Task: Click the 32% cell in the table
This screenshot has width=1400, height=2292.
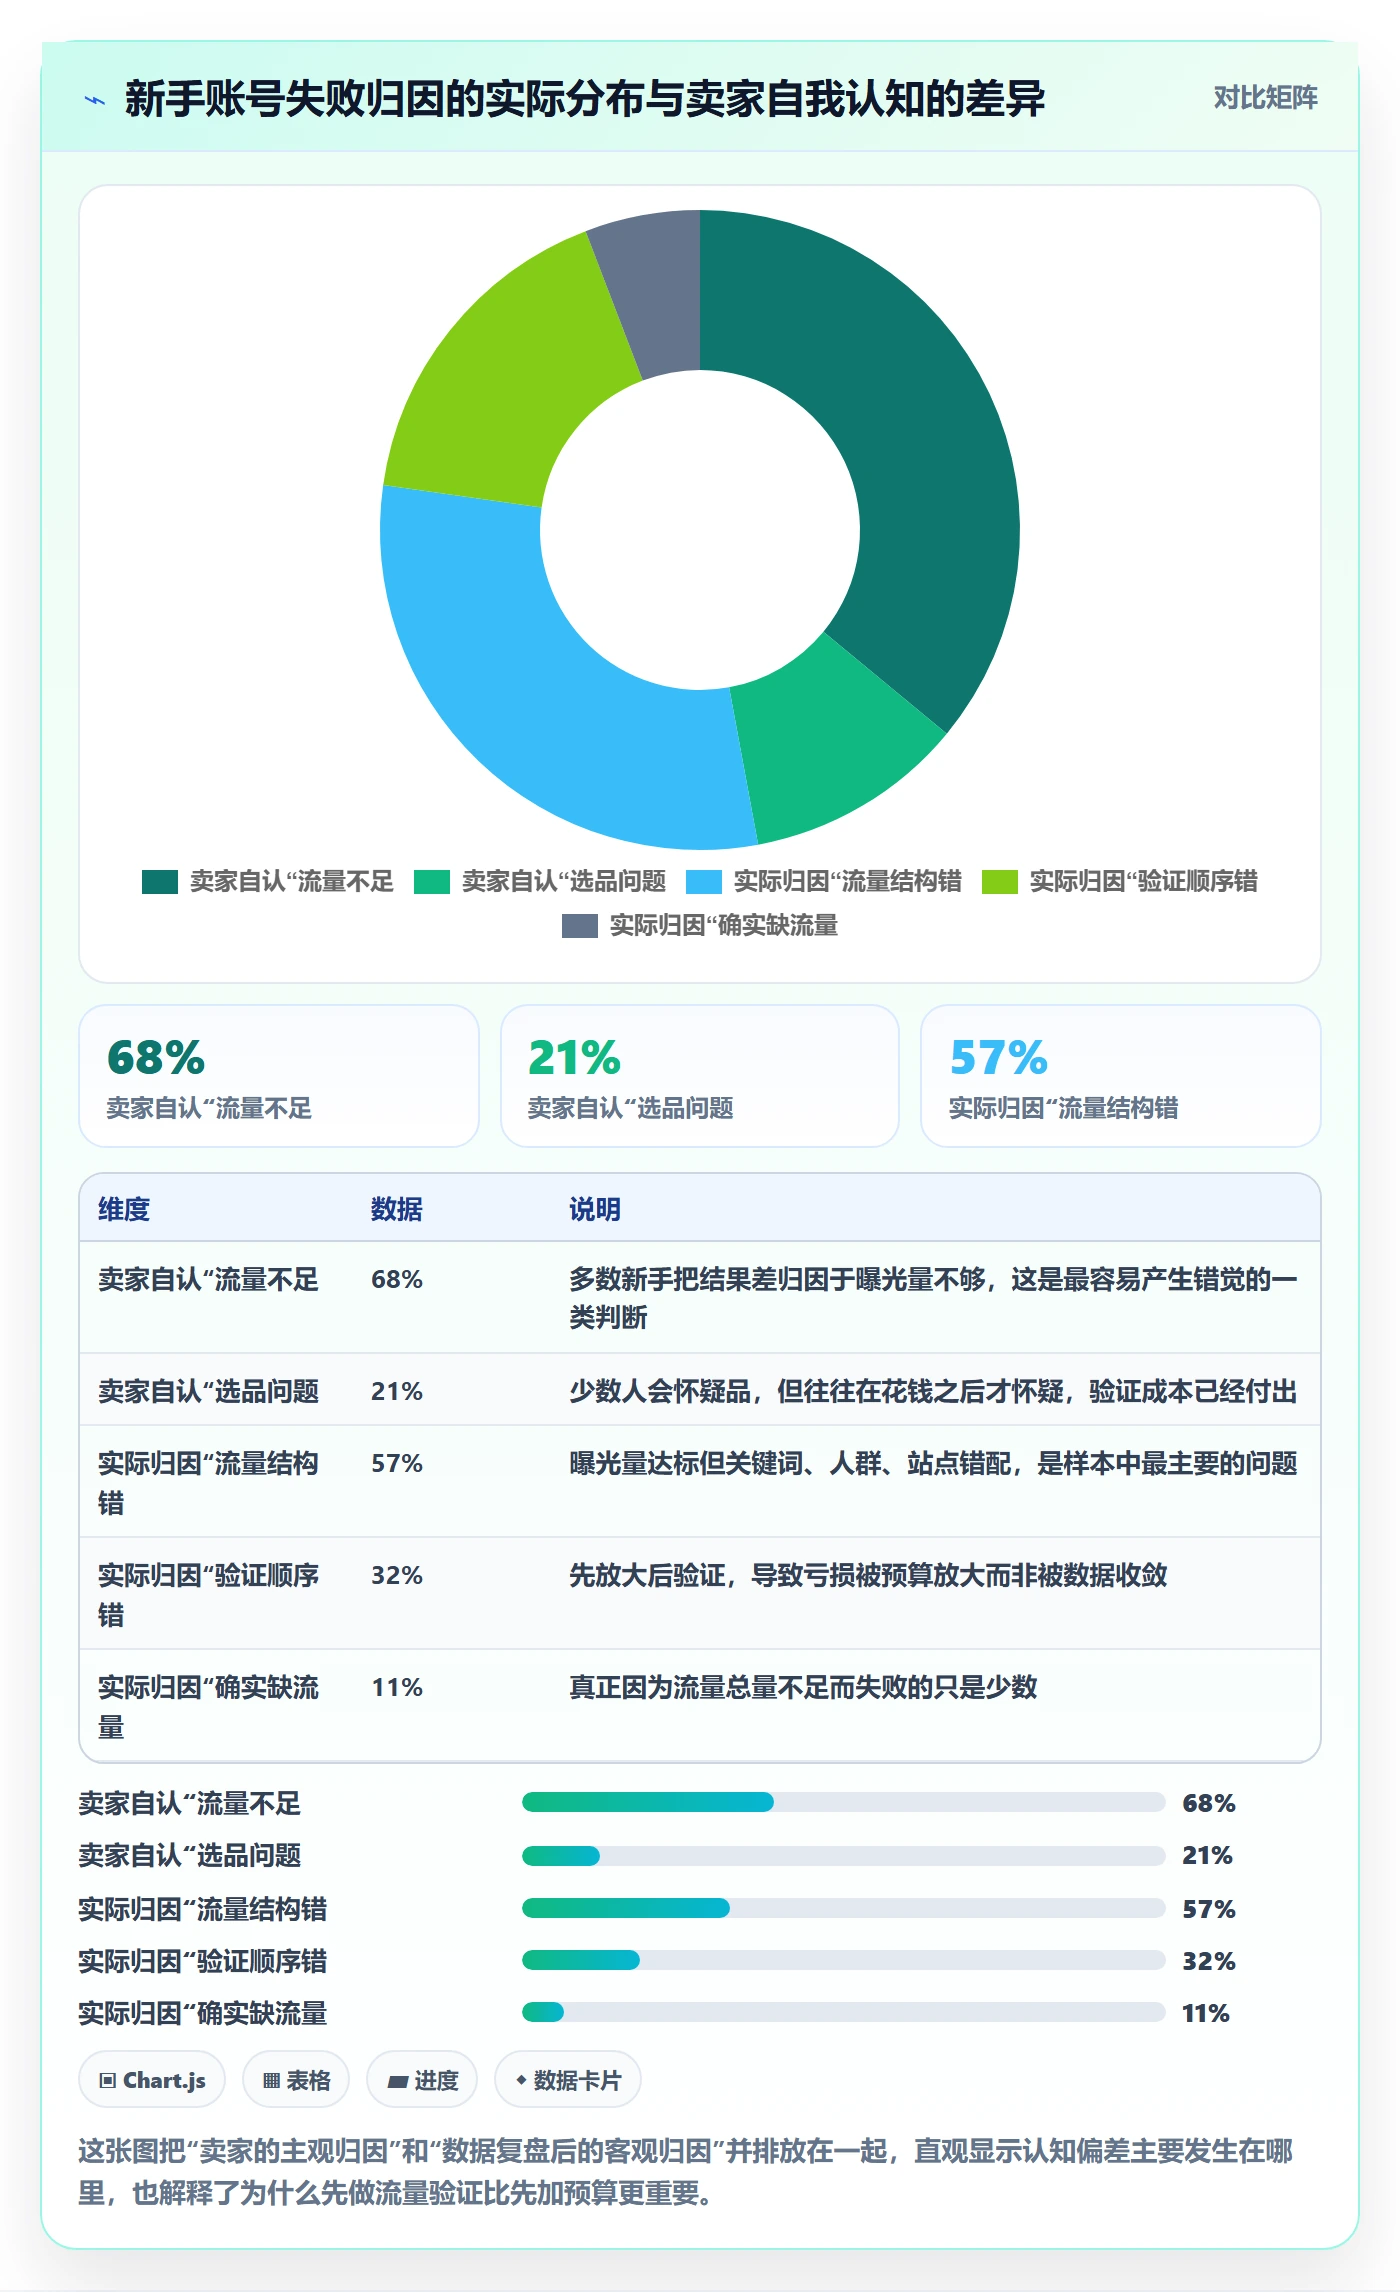Action: point(397,1576)
